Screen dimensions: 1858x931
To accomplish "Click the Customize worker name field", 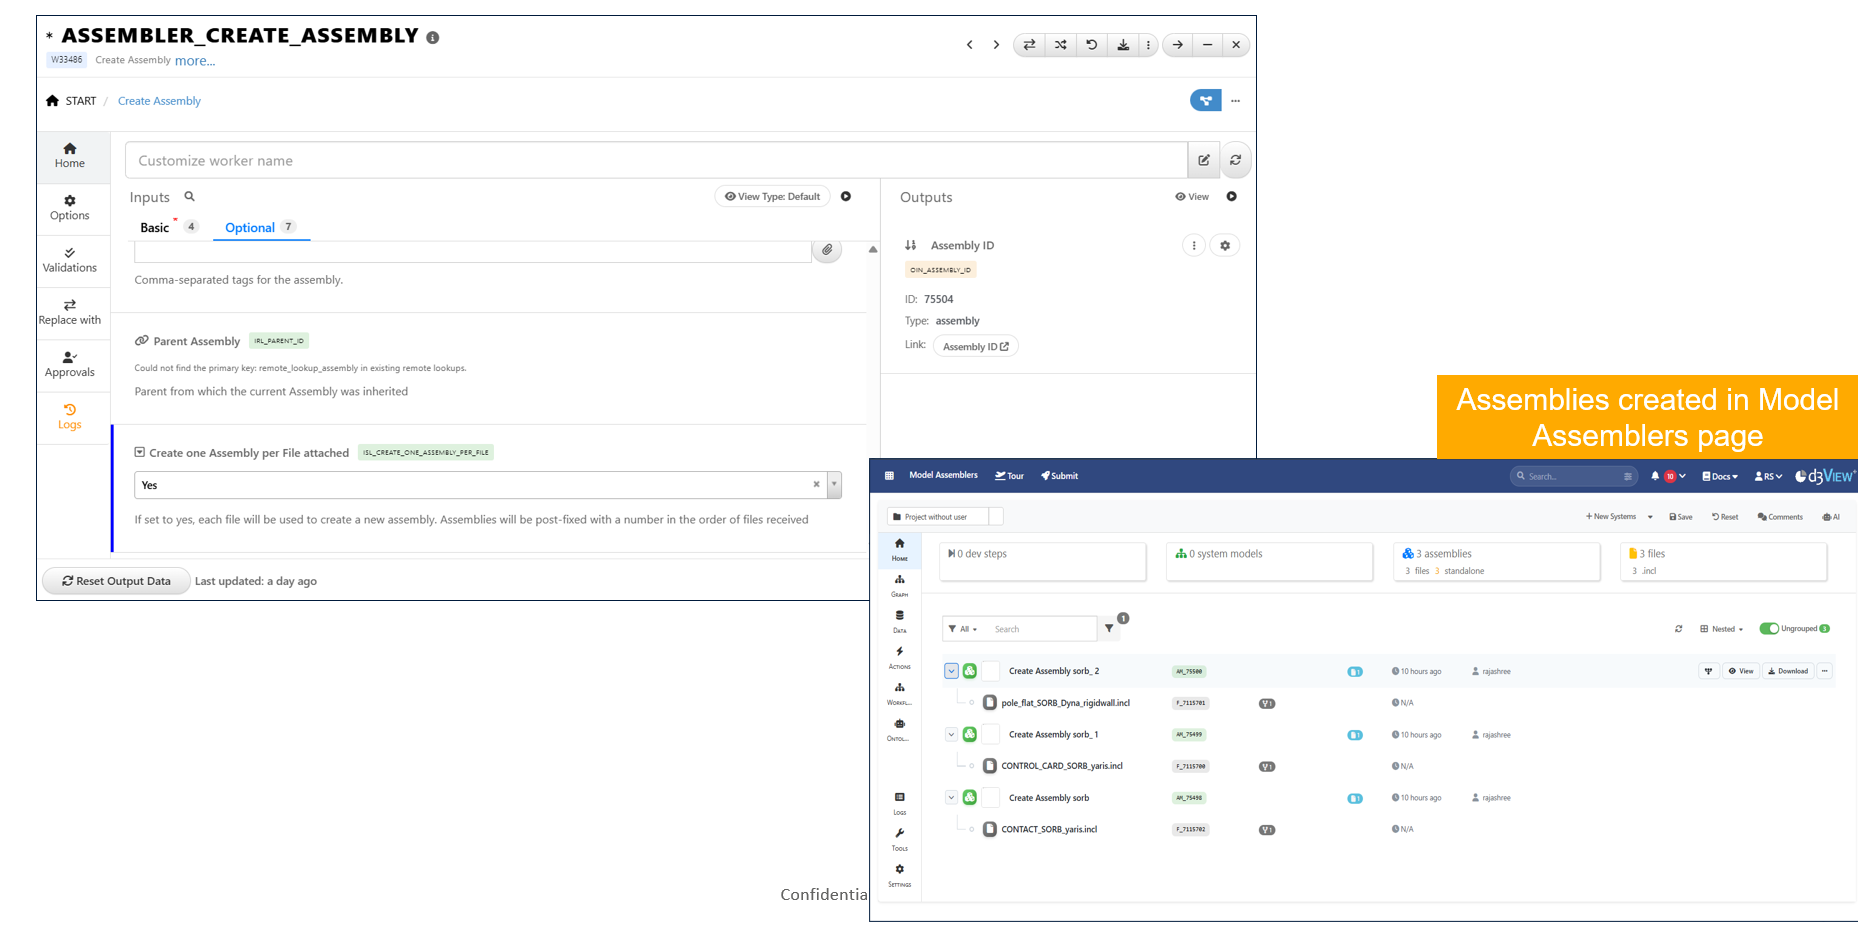I will (655, 161).
